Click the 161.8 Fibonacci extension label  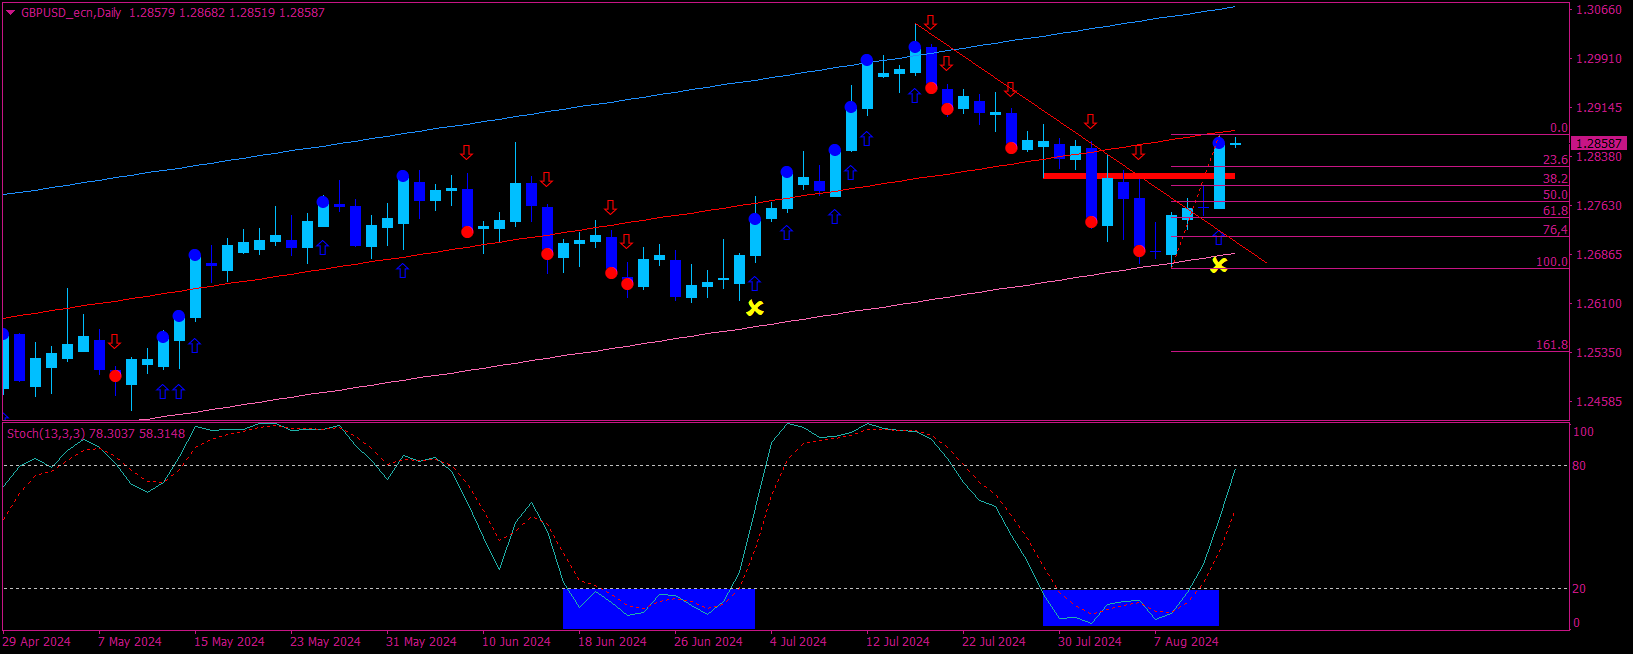click(x=1552, y=345)
